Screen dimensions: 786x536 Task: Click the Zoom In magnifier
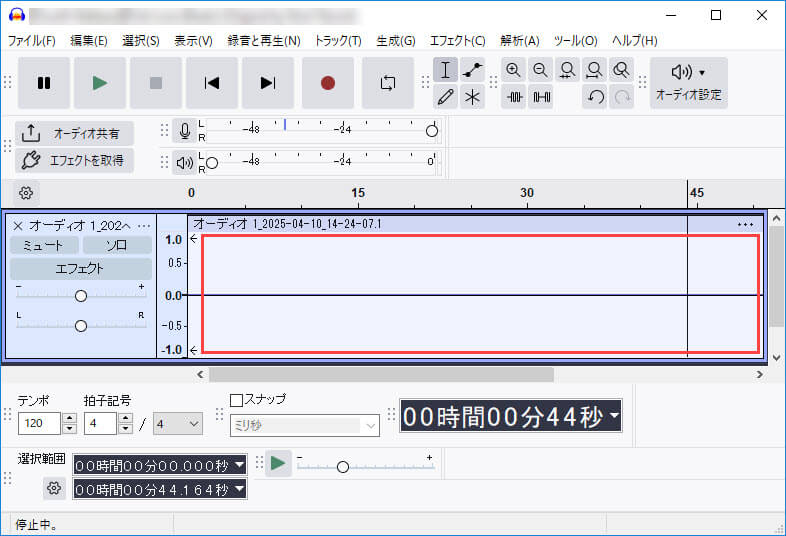(x=513, y=70)
